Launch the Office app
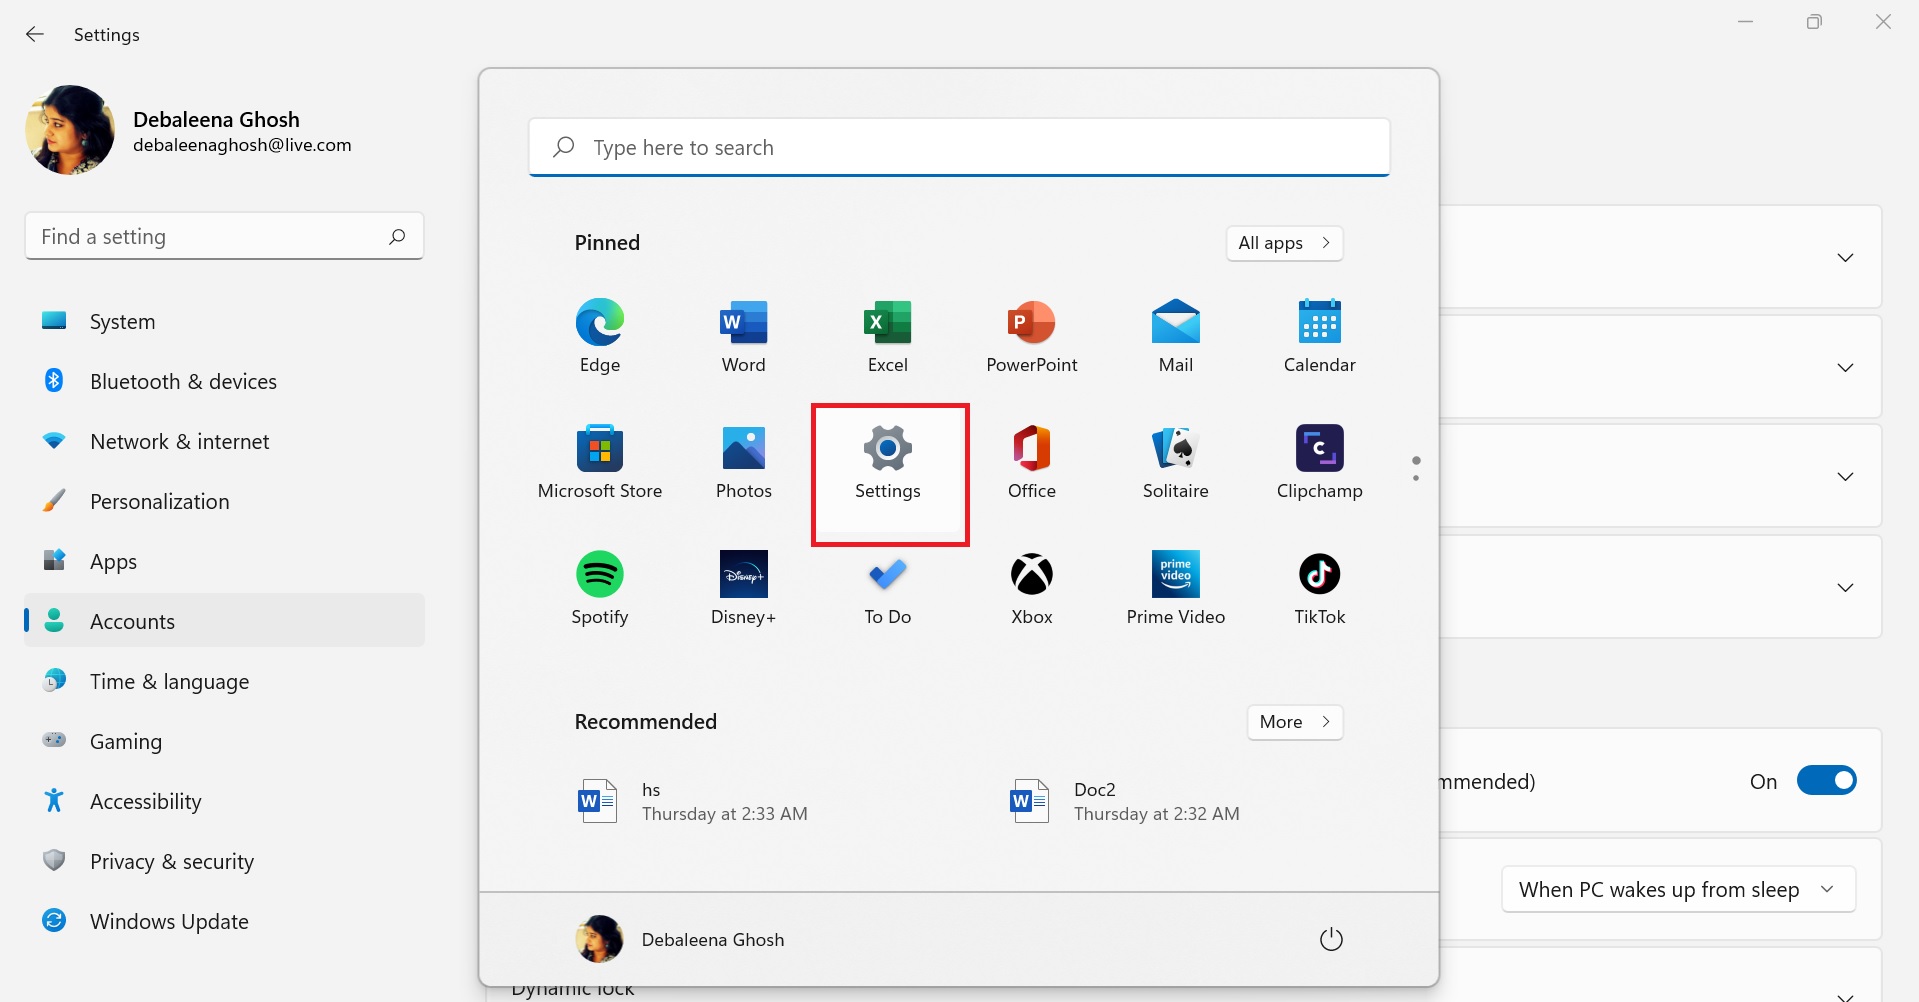The height and width of the screenshot is (1002, 1919). point(1032,462)
